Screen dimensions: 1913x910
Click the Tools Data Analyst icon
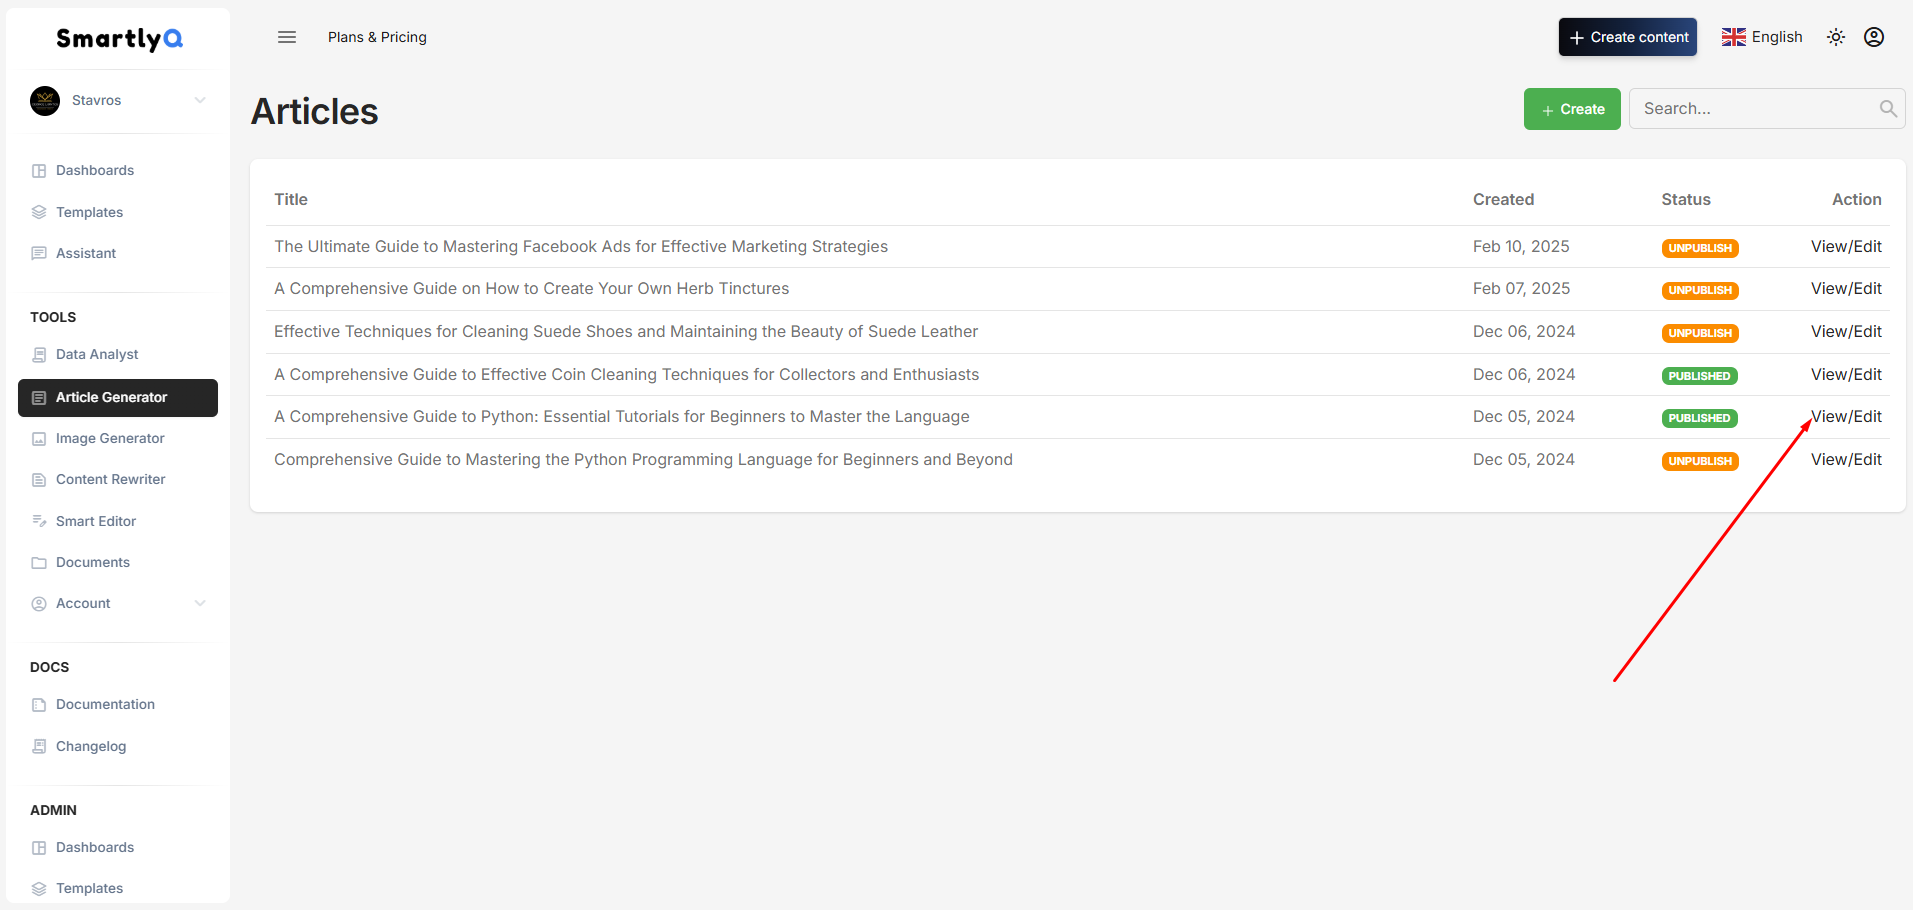pos(39,355)
